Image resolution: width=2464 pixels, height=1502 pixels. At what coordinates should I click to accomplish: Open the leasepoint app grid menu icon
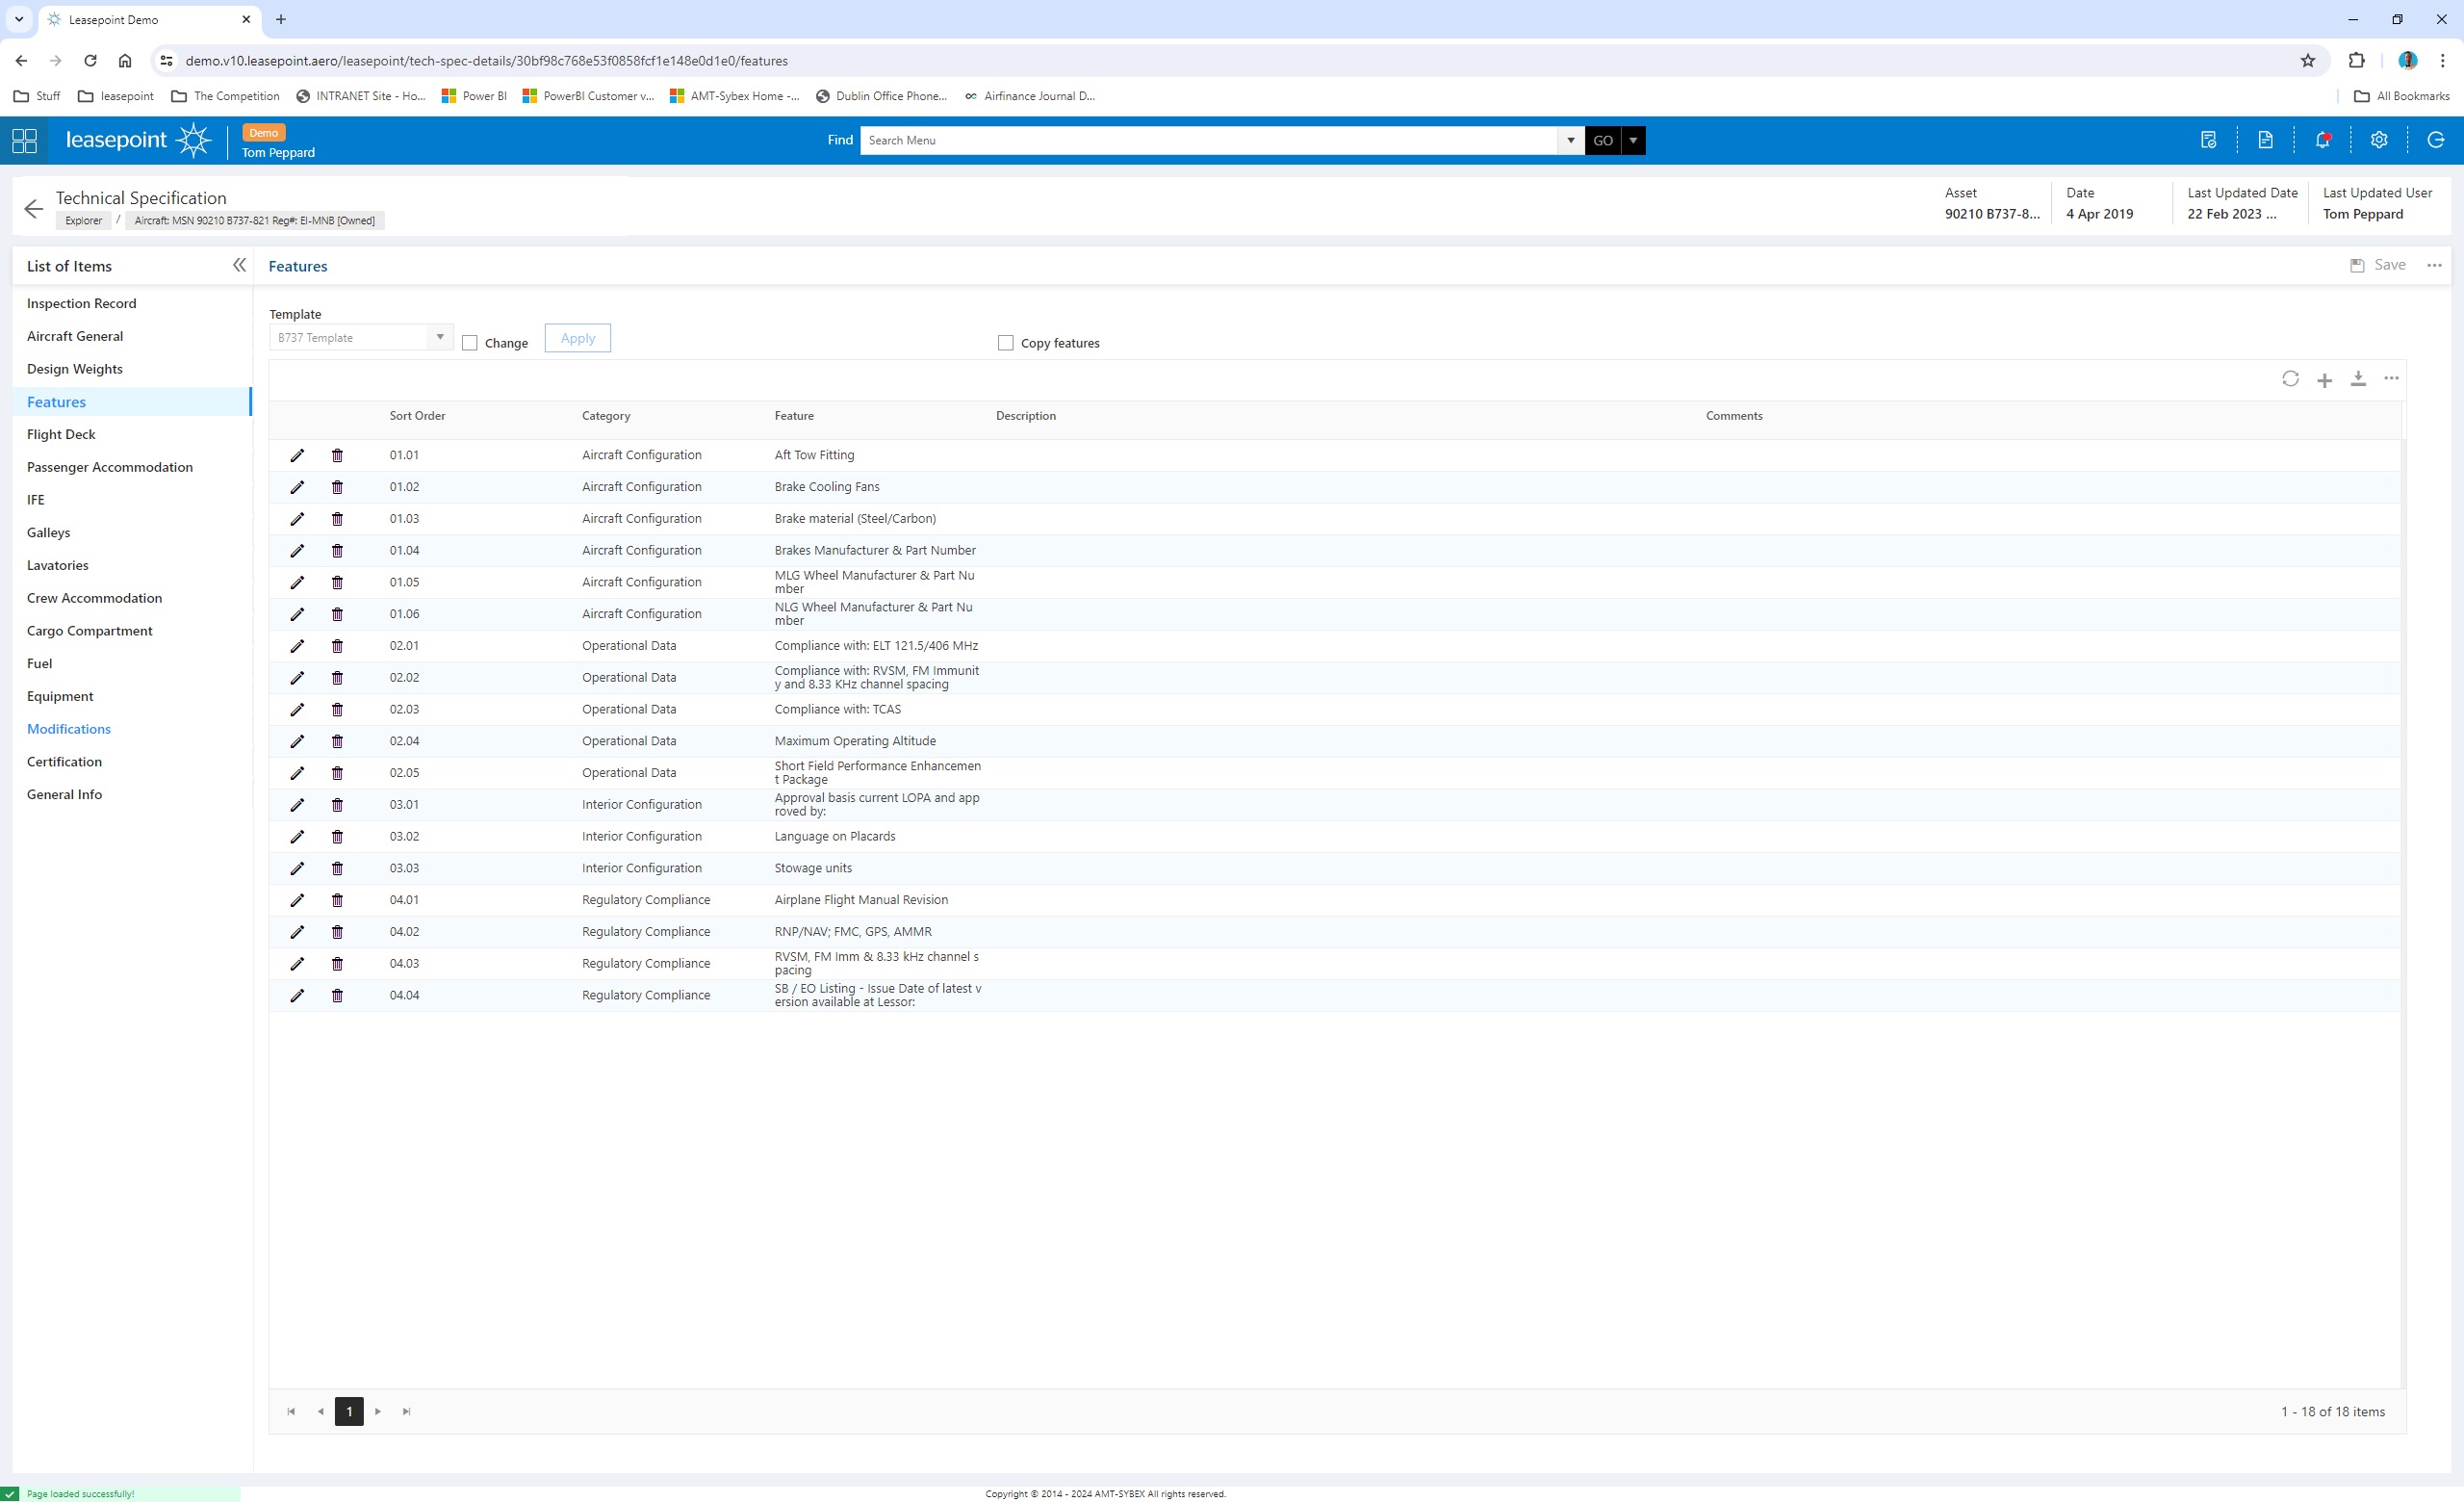pyautogui.click(x=24, y=140)
